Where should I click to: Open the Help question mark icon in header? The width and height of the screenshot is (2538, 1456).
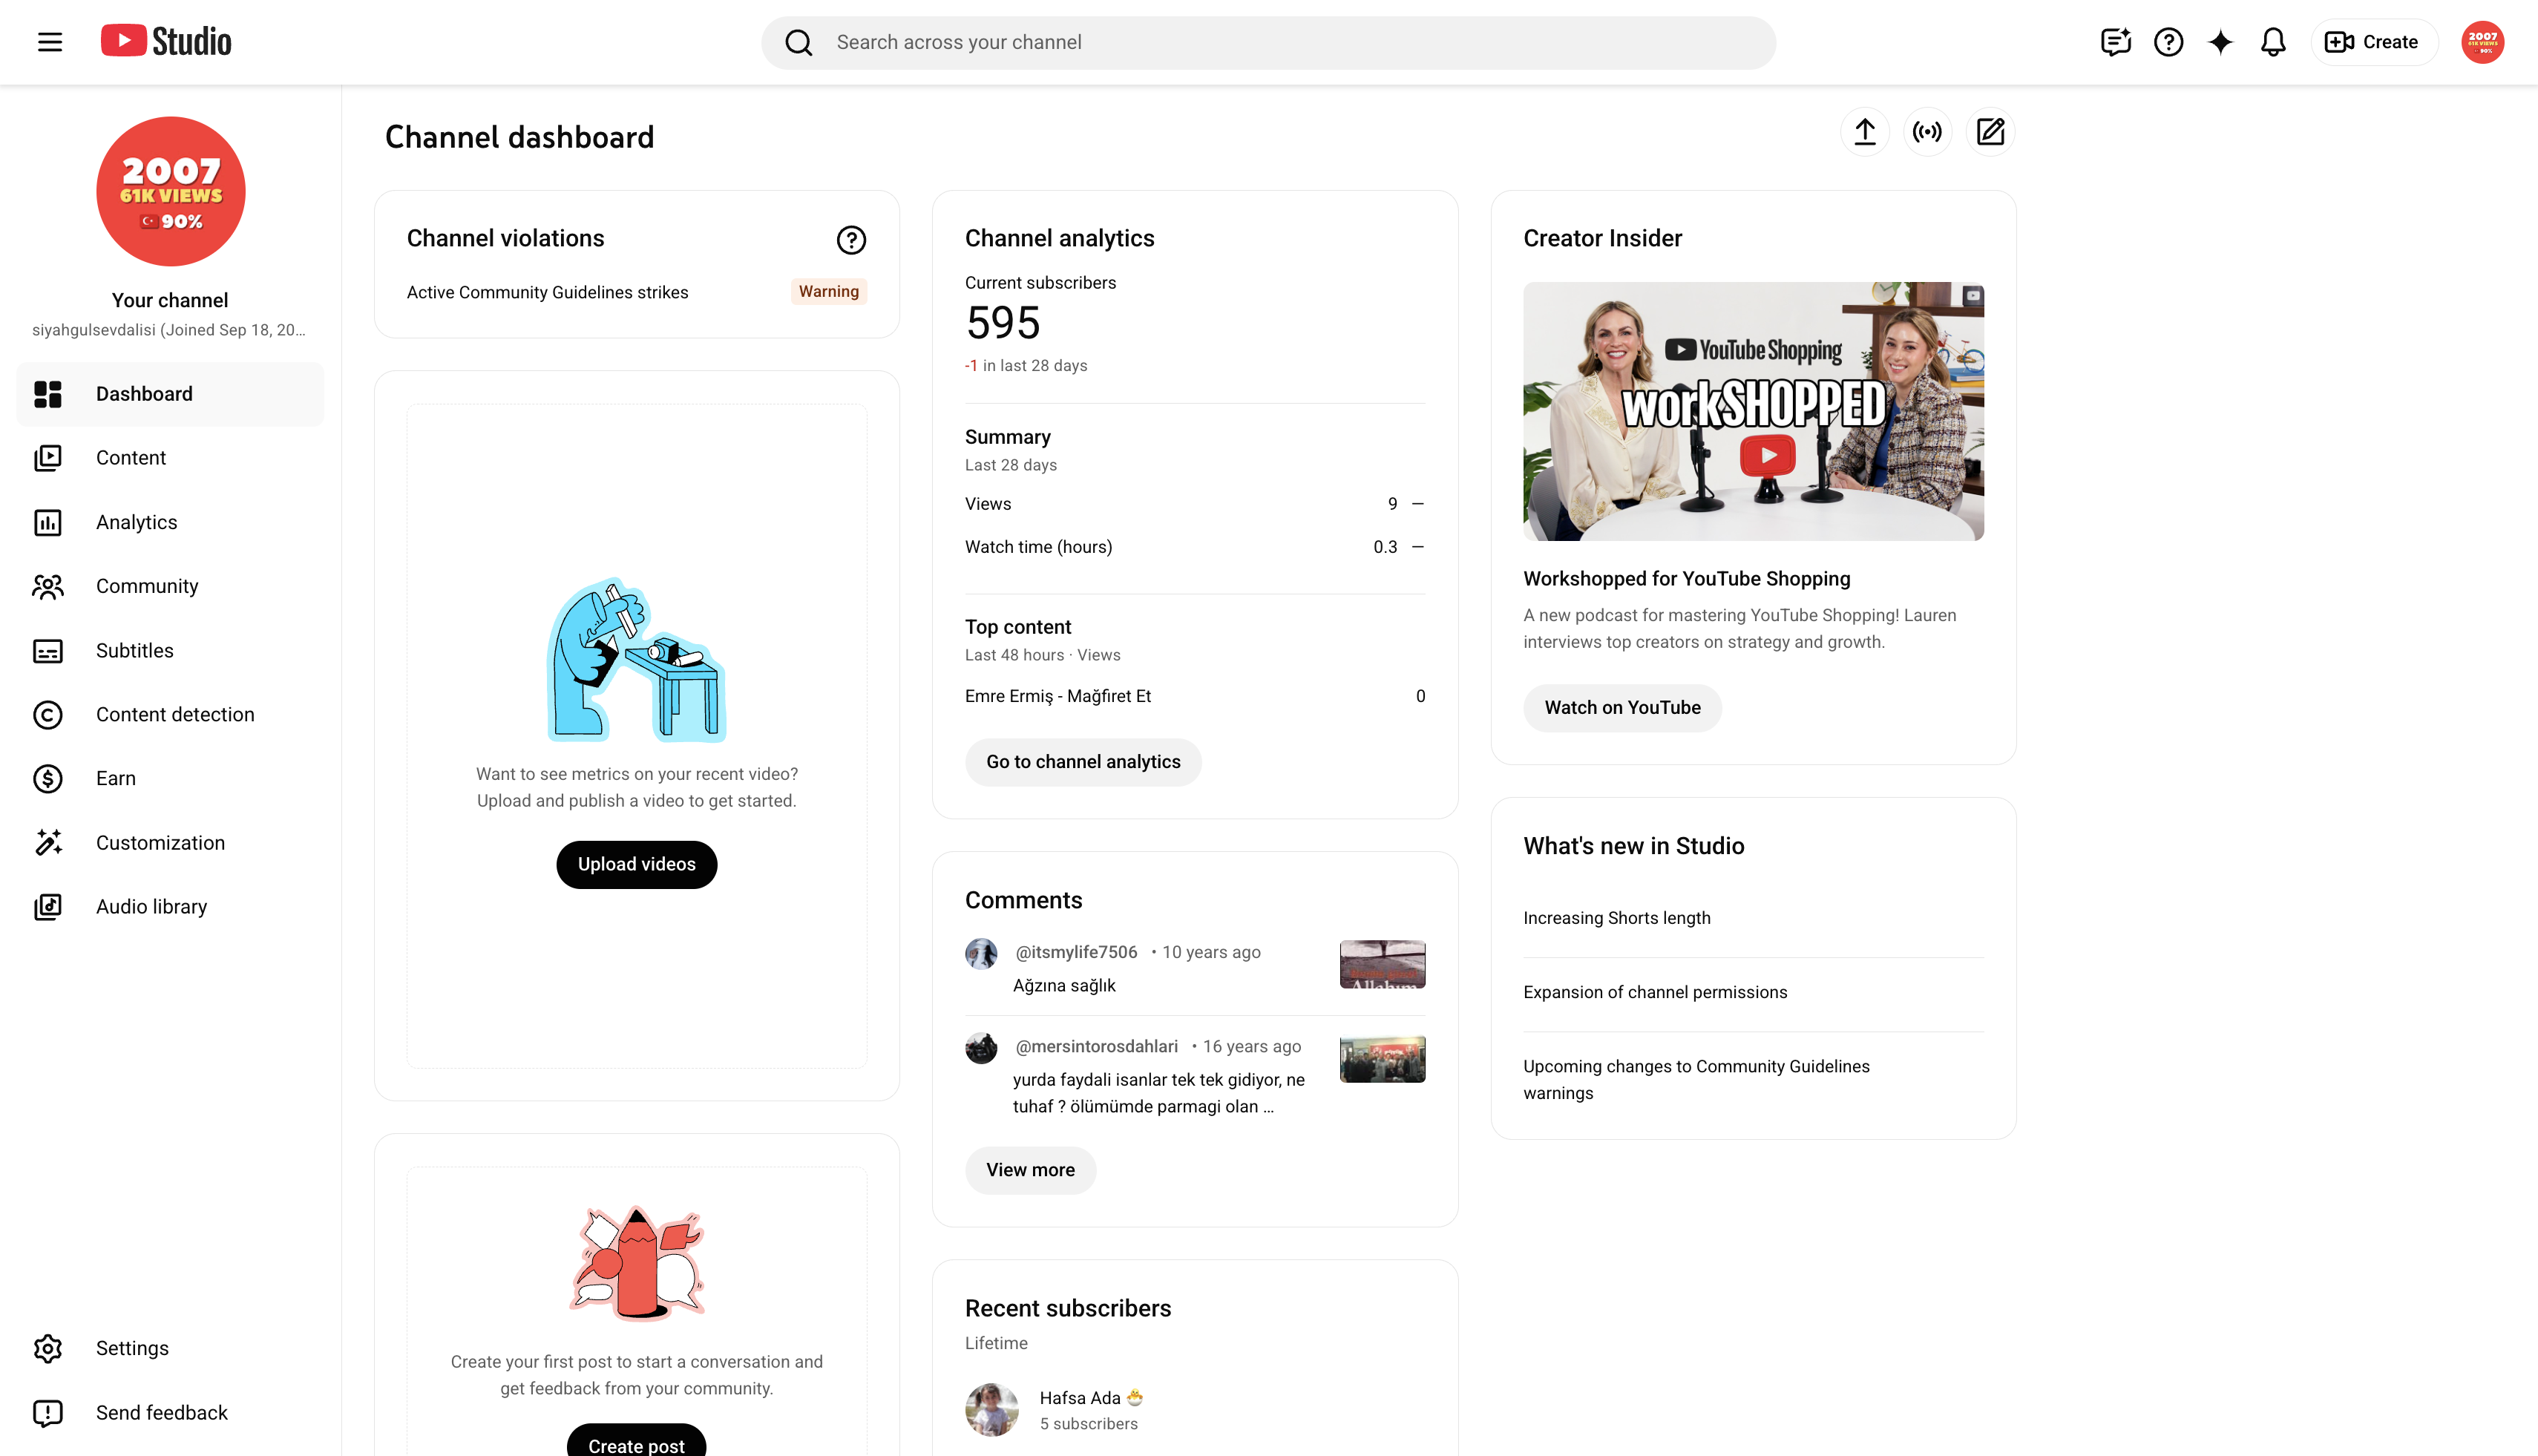point(2168,42)
